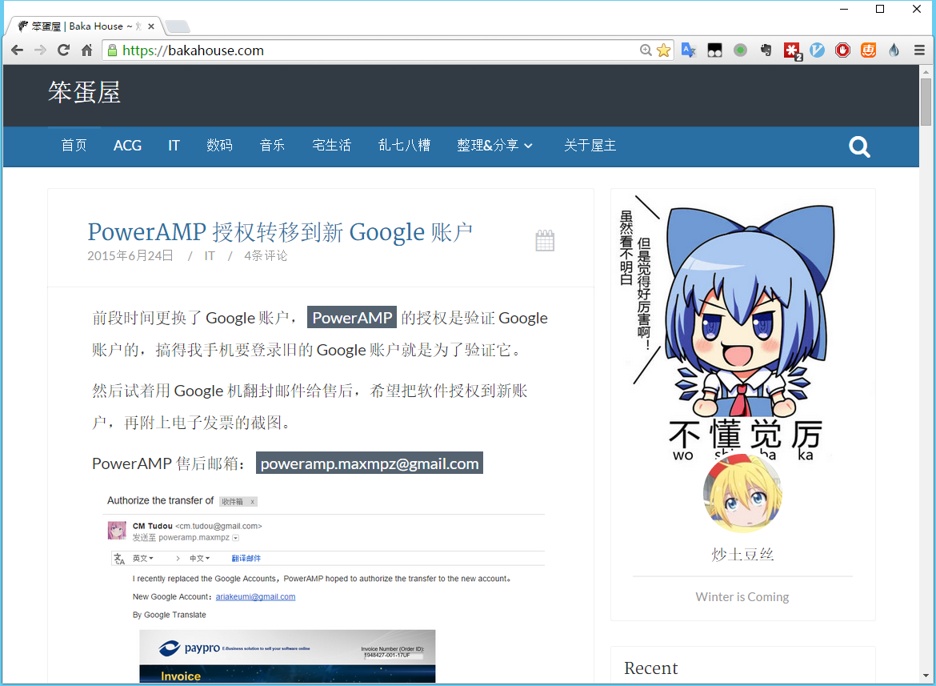
Task: Open the PowerAMP 授权转移 post title
Action: click(x=280, y=232)
